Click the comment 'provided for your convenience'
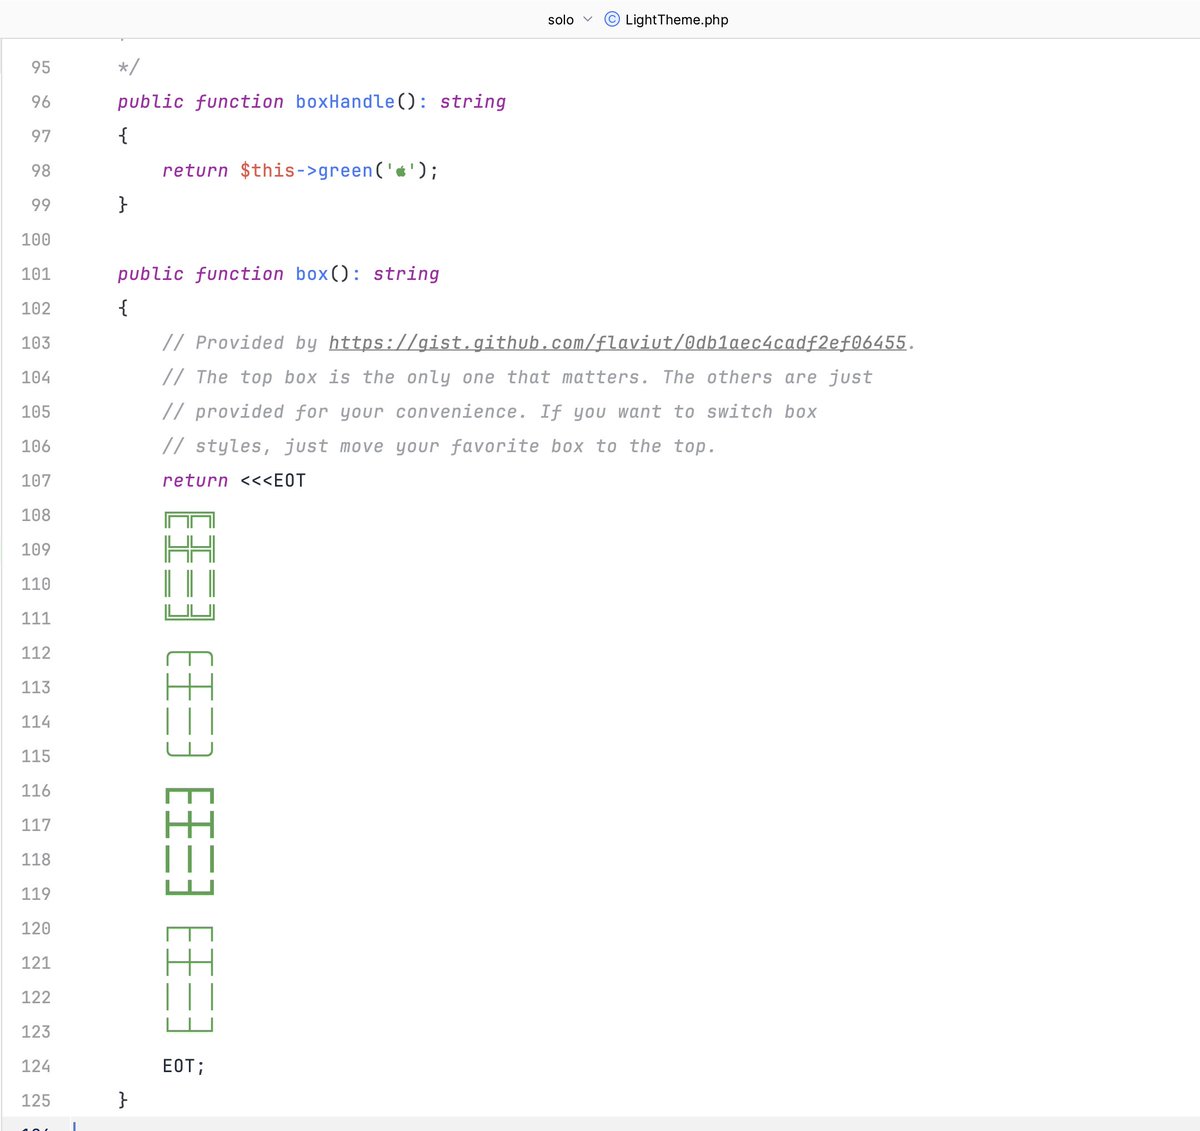The width and height of the screenshot is (1200, 1131). coord(360,412)
